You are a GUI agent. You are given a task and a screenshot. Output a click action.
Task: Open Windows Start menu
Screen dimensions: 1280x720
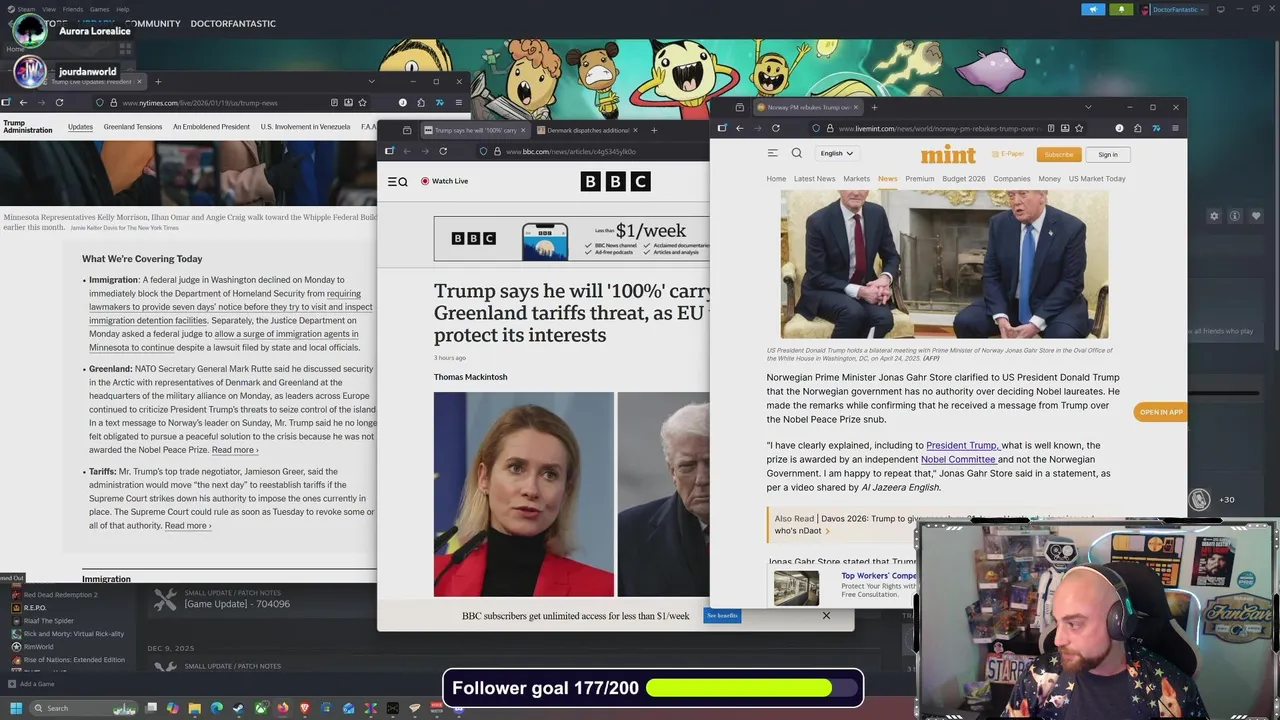point(16,708)
